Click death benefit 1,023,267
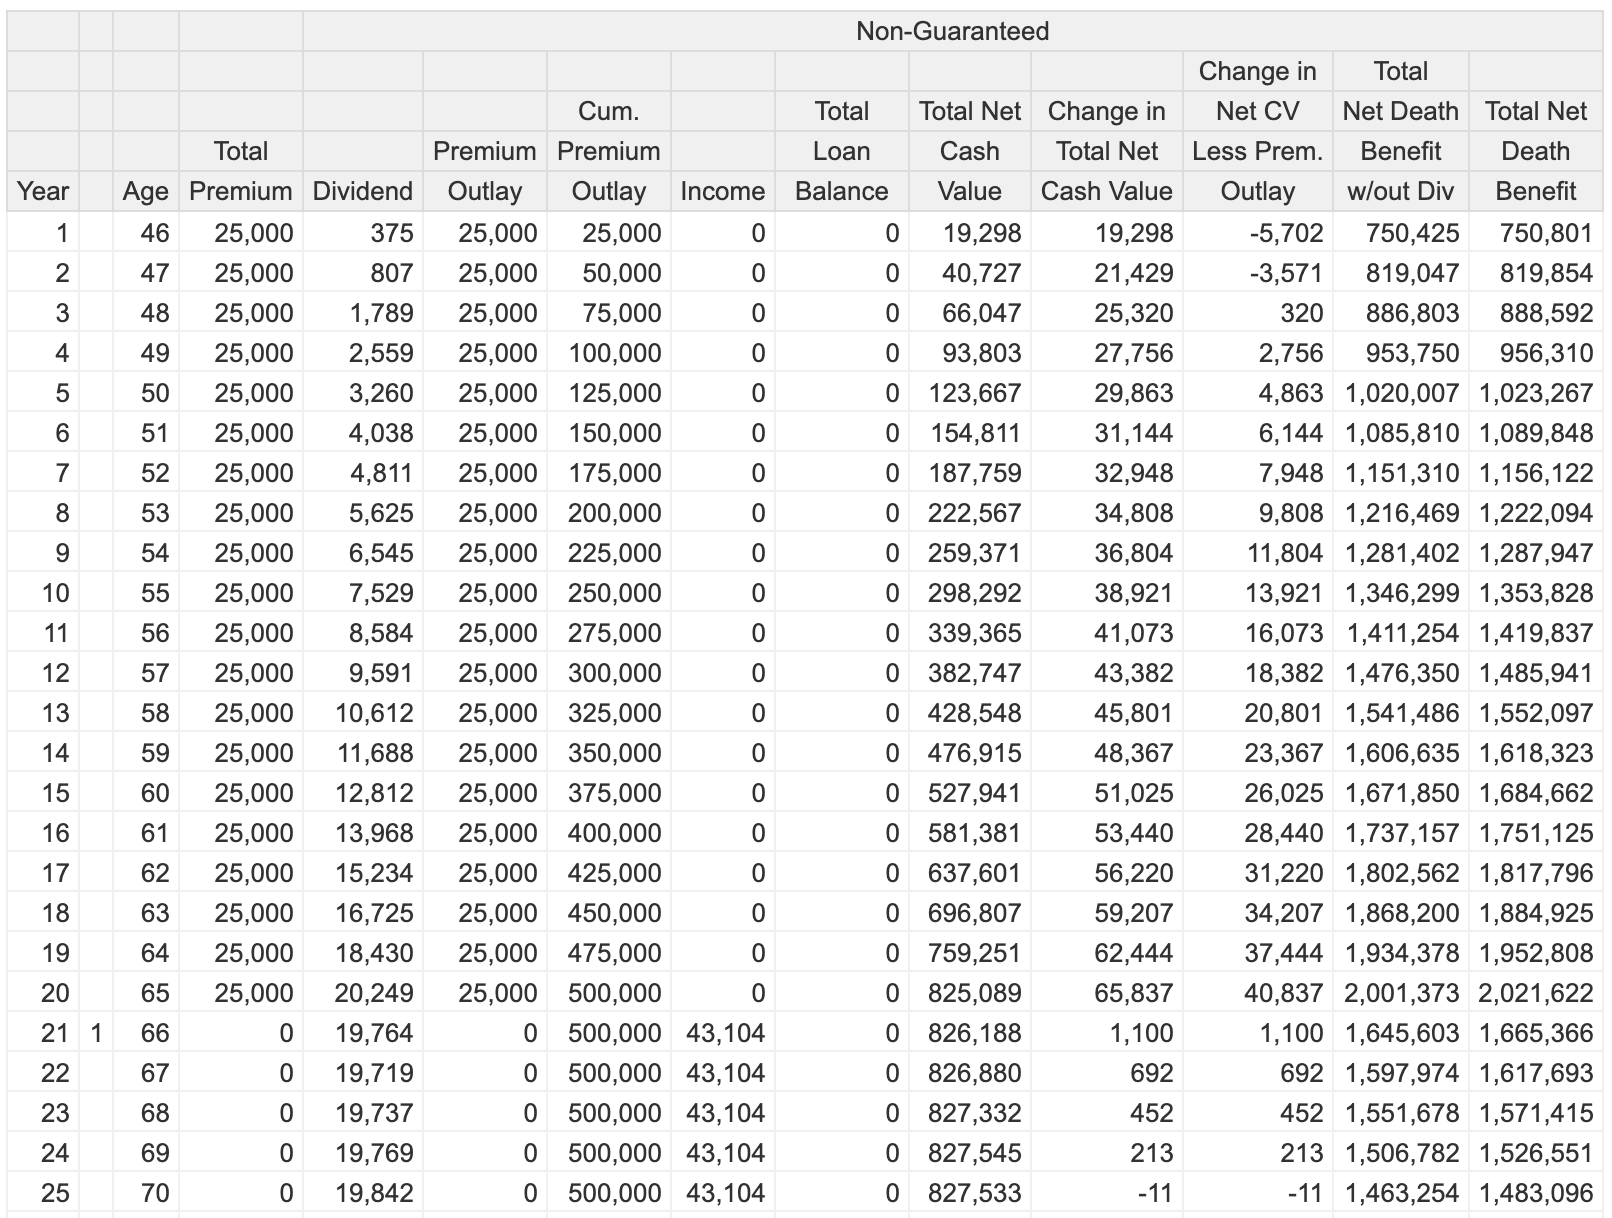Screen dimensions: 1612x1218 point(1536,393)
